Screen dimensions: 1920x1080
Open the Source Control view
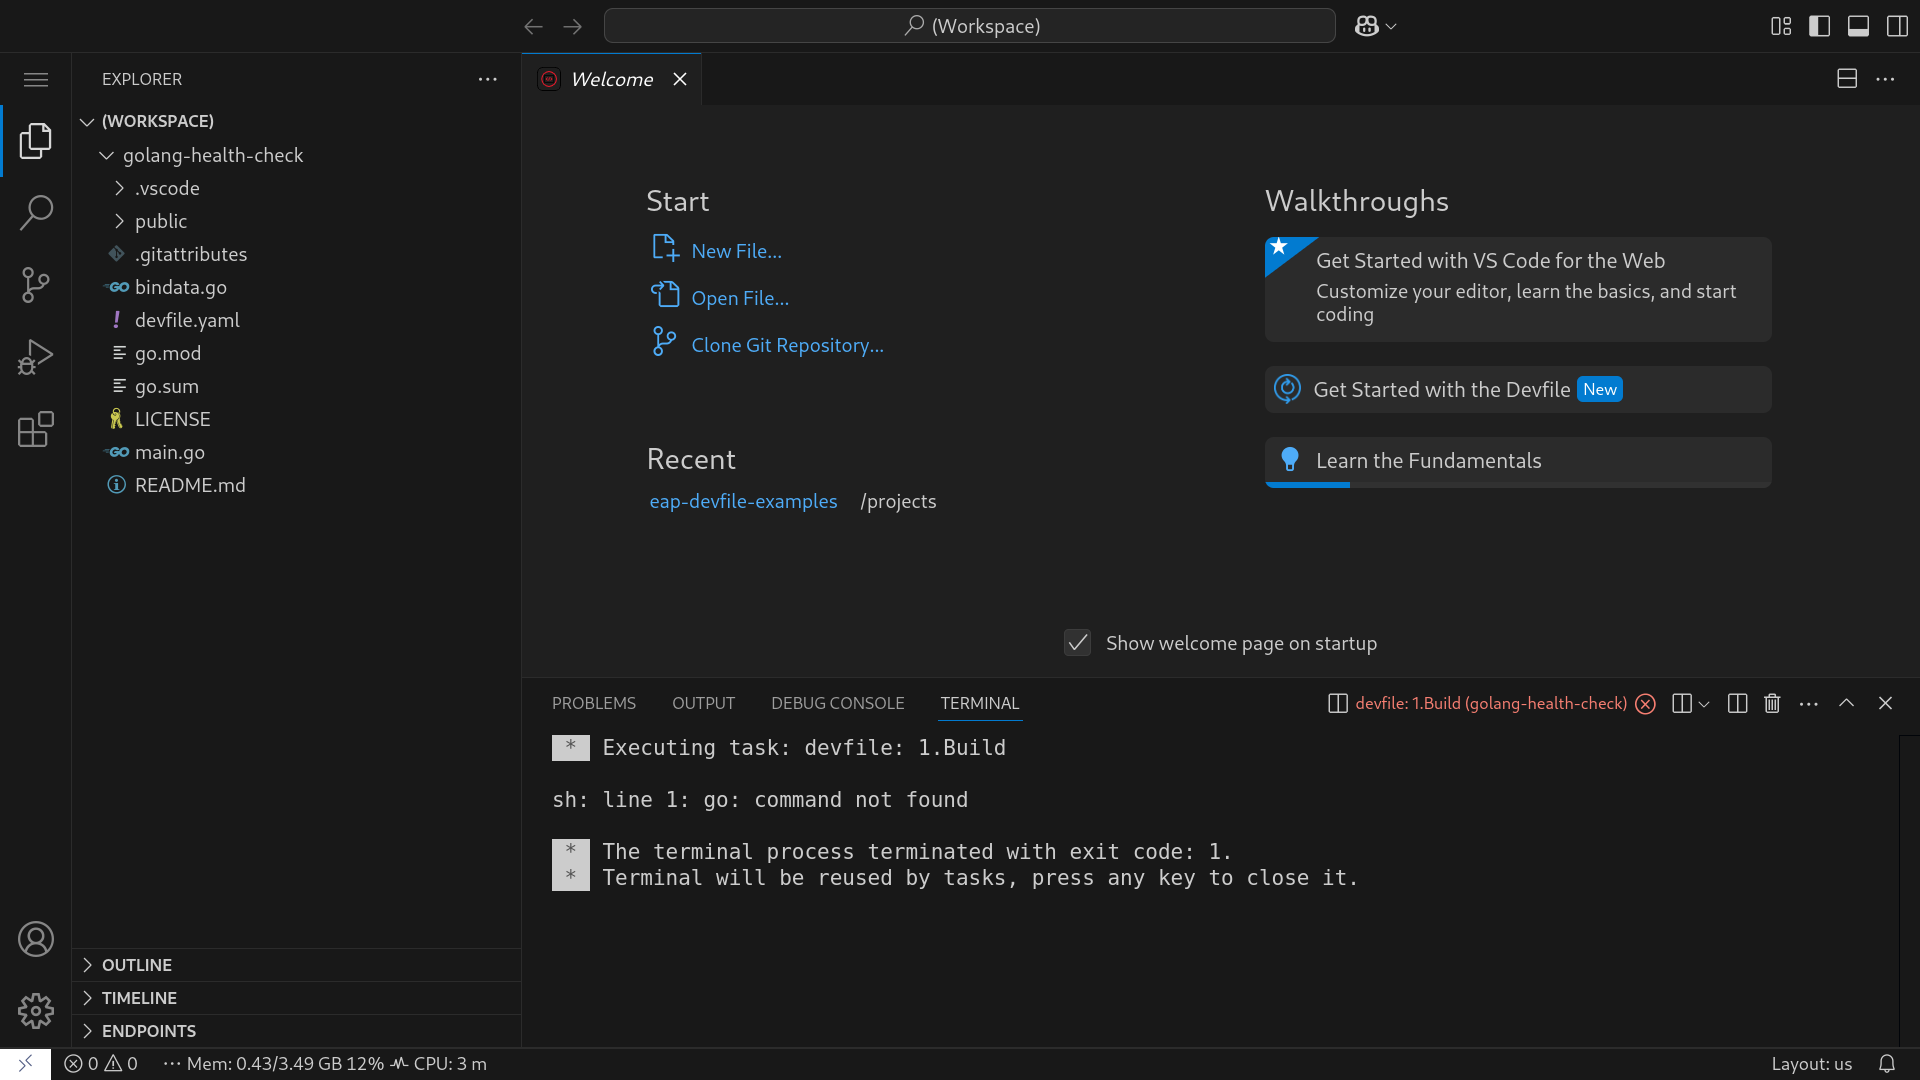click(36, 285)
